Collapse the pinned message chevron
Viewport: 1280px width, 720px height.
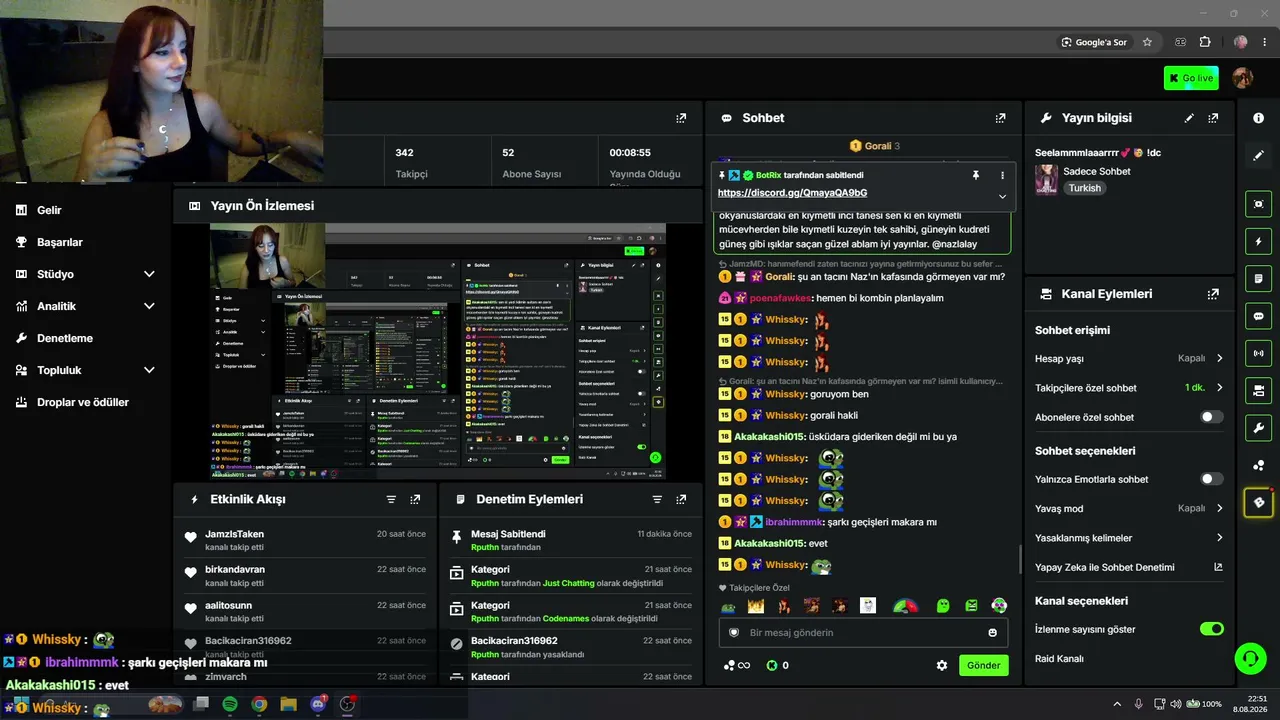point(1002,196)
